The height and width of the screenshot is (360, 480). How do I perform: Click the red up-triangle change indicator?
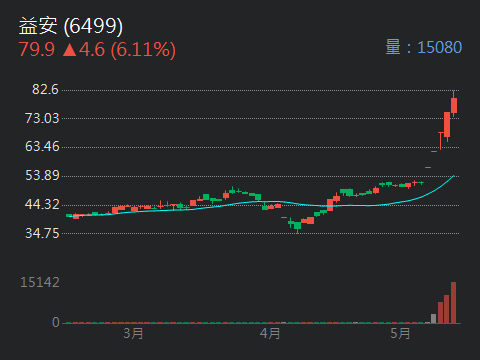point(69,50)
